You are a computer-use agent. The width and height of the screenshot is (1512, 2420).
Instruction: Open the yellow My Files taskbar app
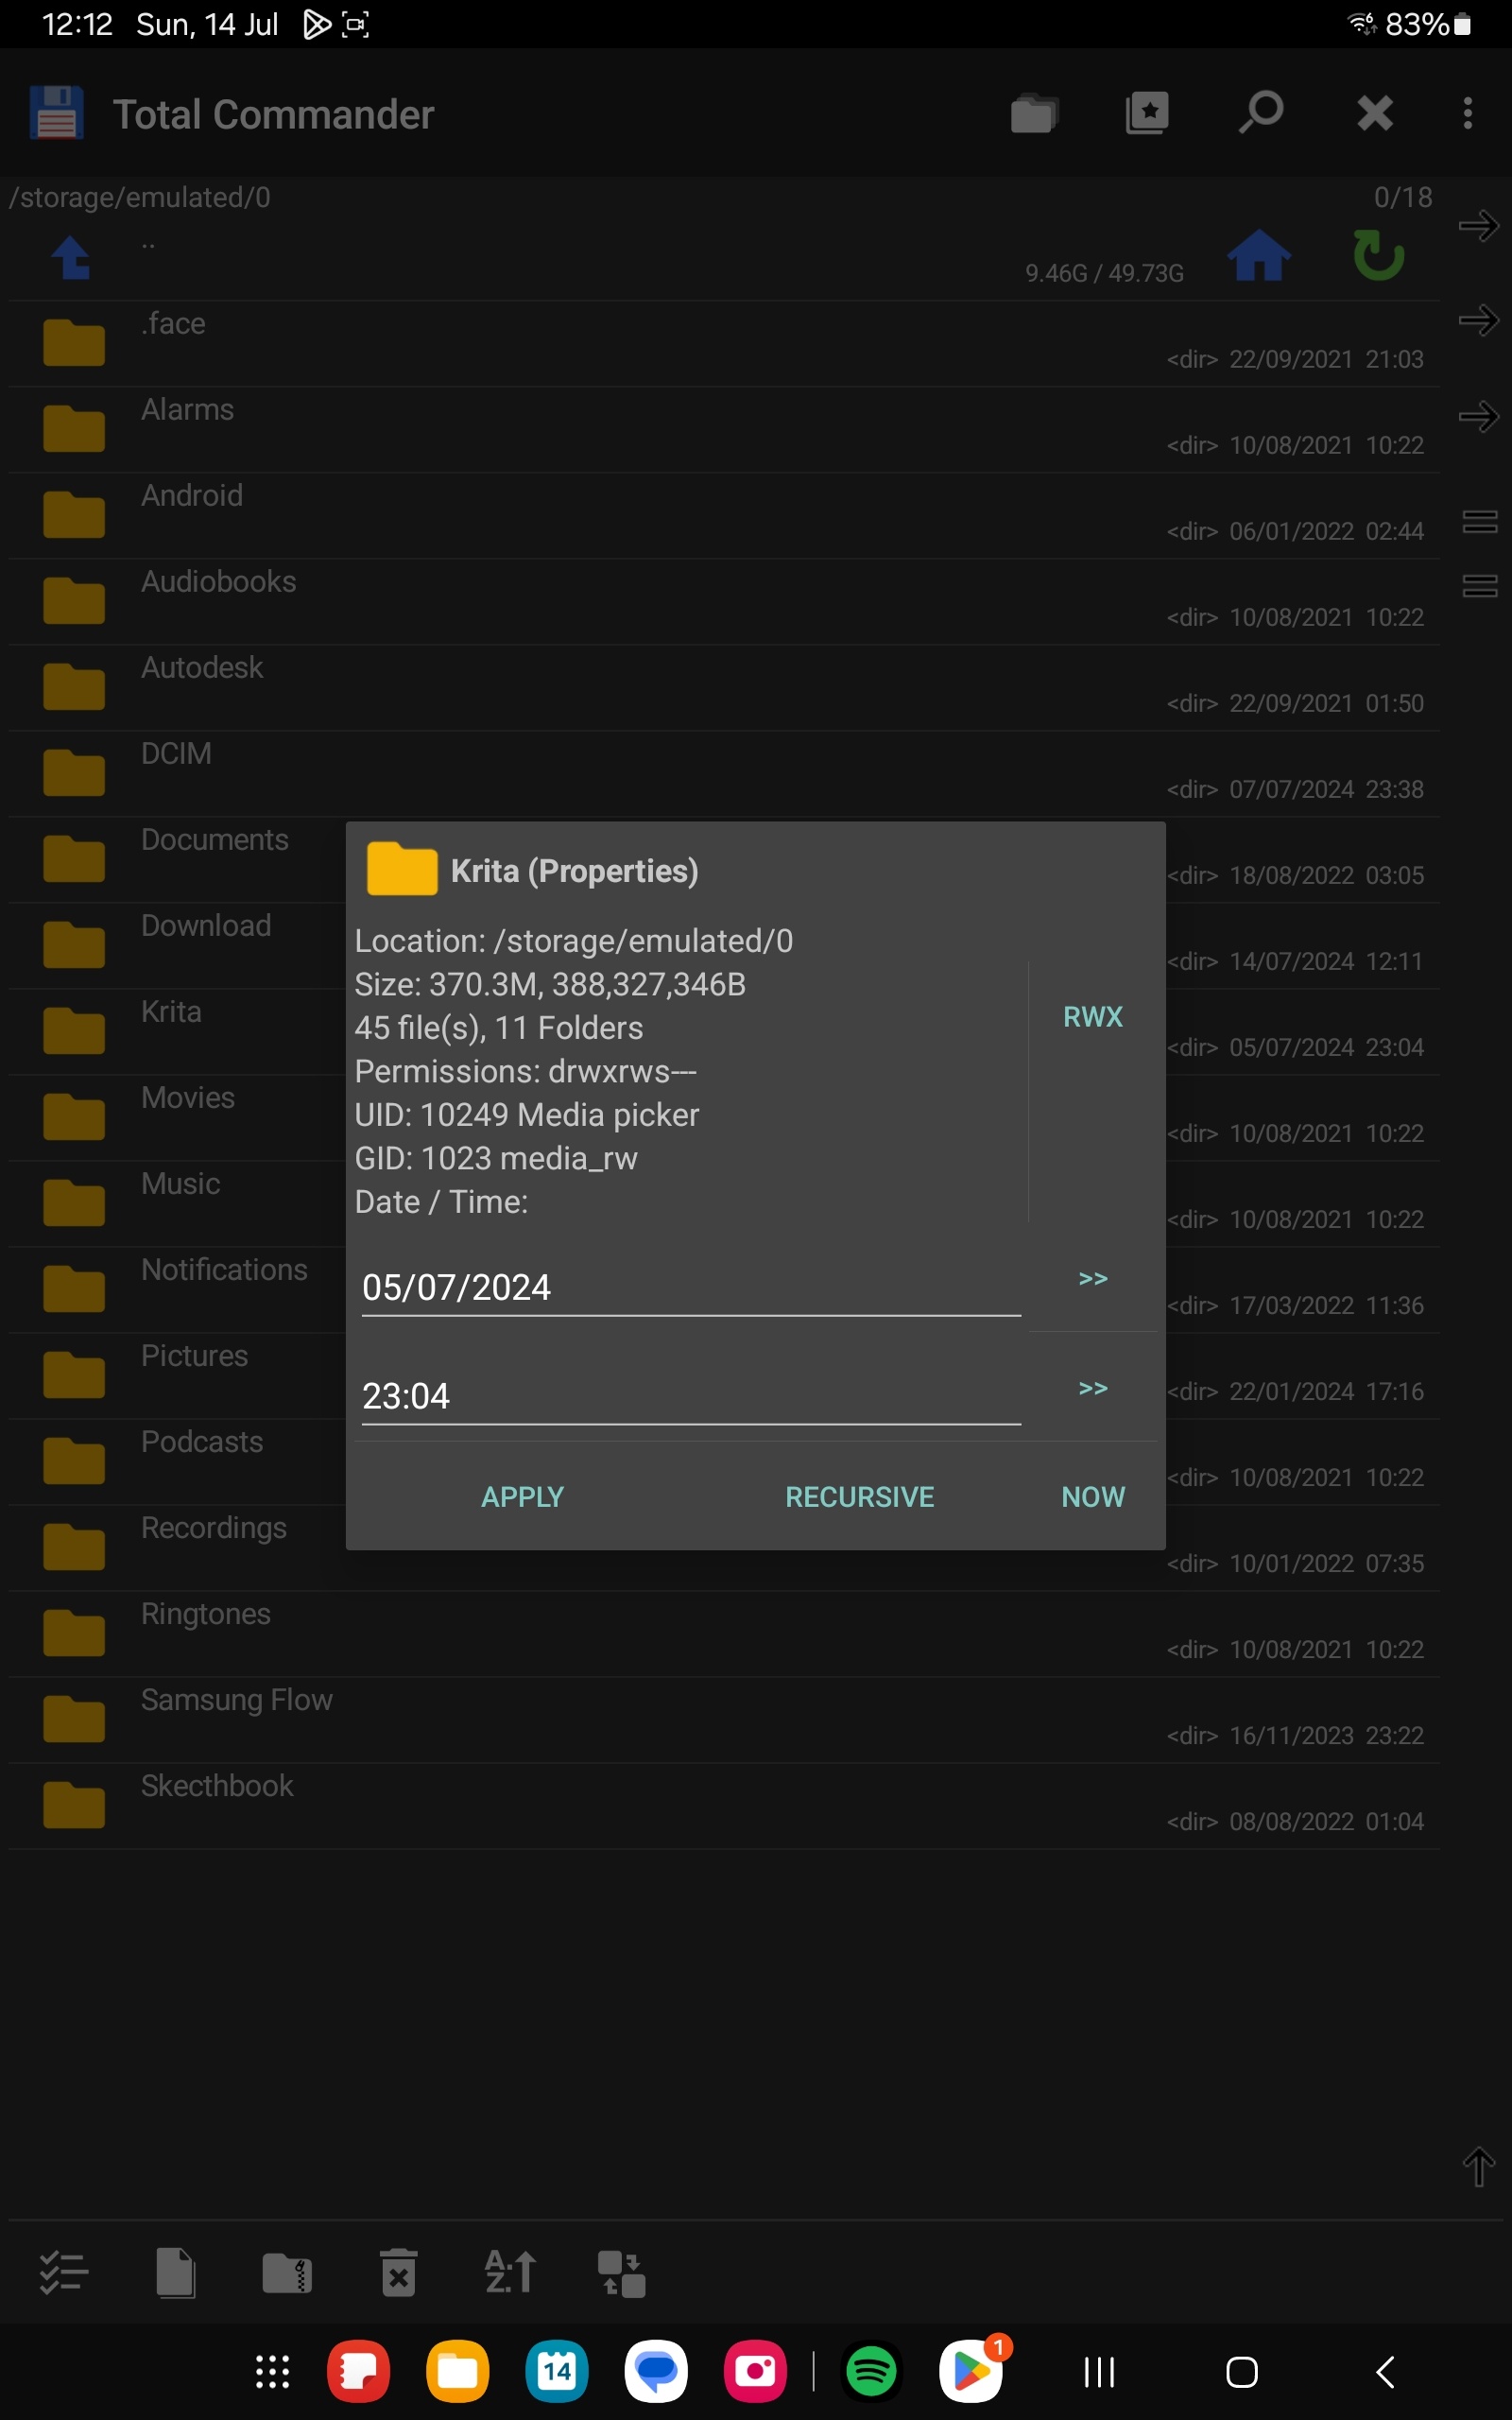[x=458, y=2371]
